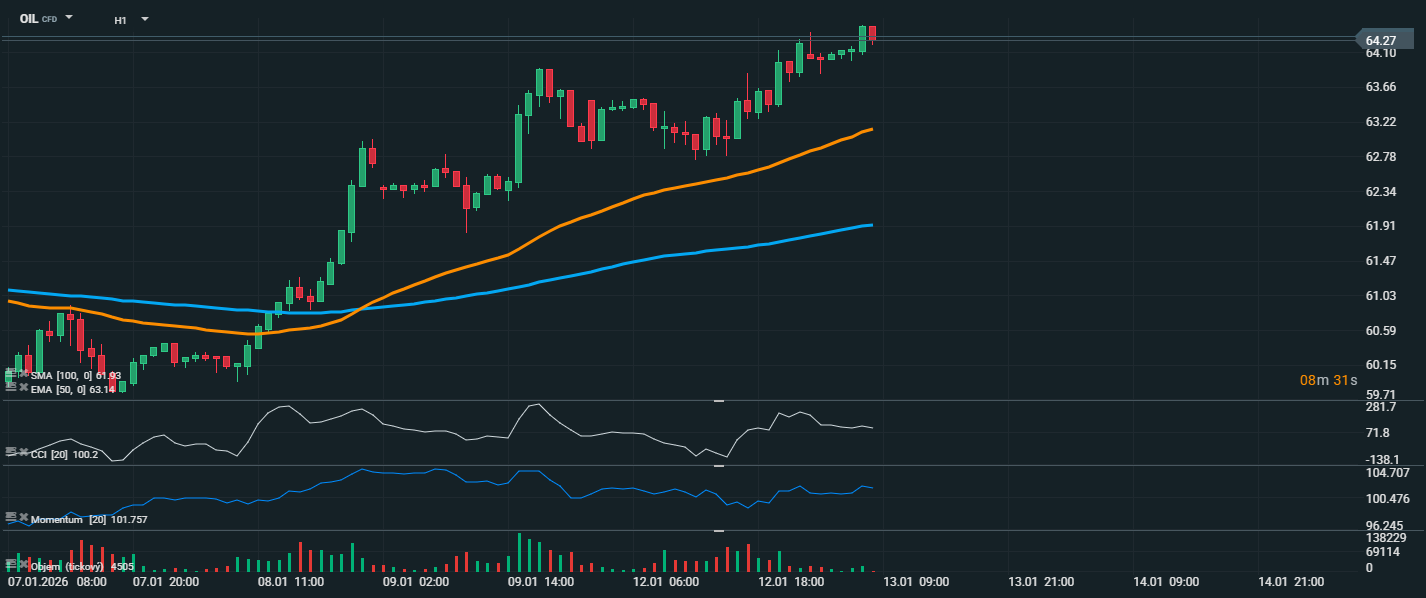Click the orange candle countdown timer
The height and width of the screenshot is (598, 1426).
(x=1328, y=380)
